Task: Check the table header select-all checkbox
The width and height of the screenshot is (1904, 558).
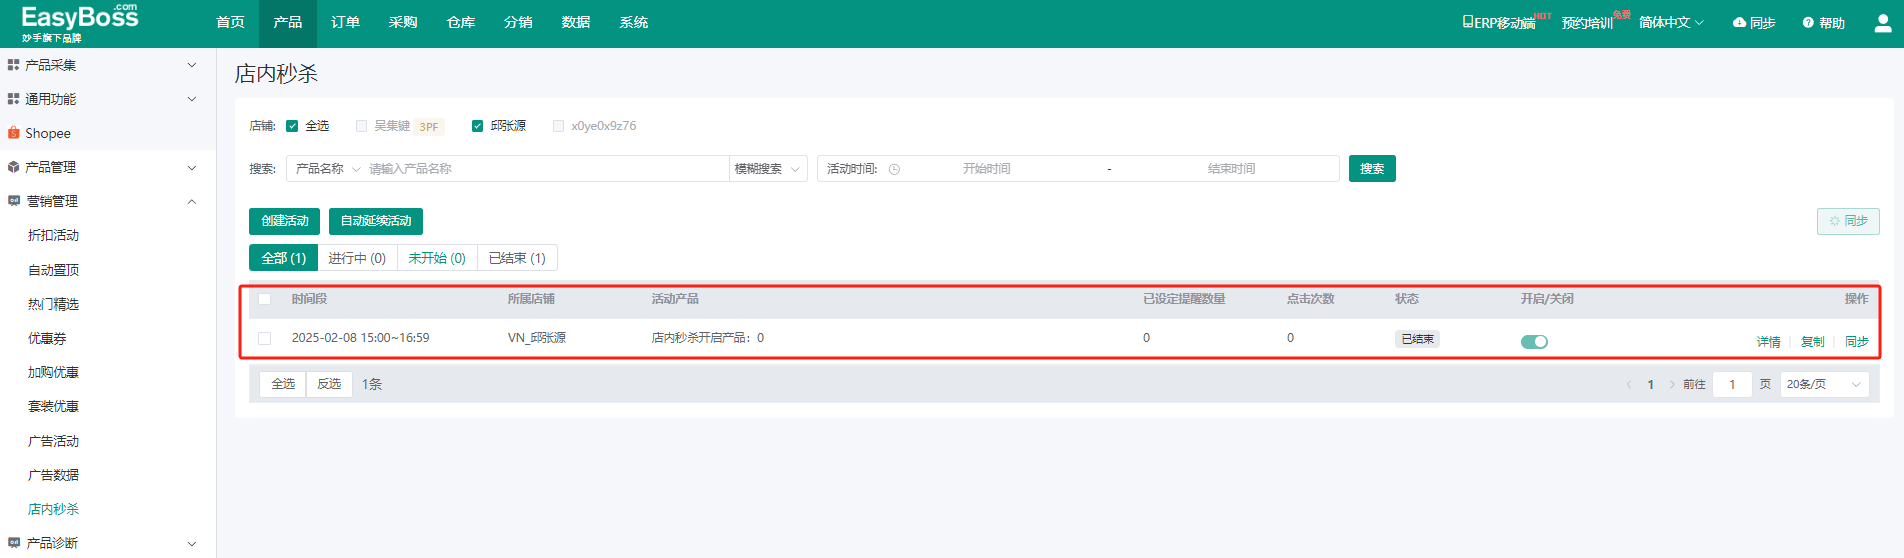Action: click(264, 299)
